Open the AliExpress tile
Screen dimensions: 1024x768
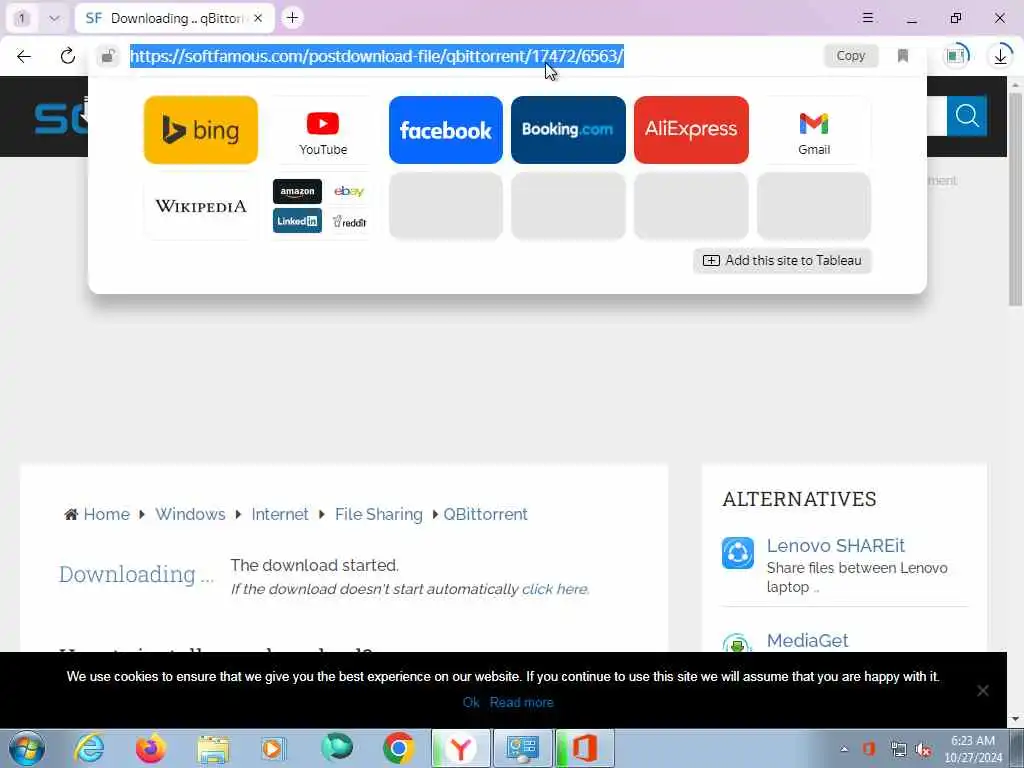coord(691,130)
